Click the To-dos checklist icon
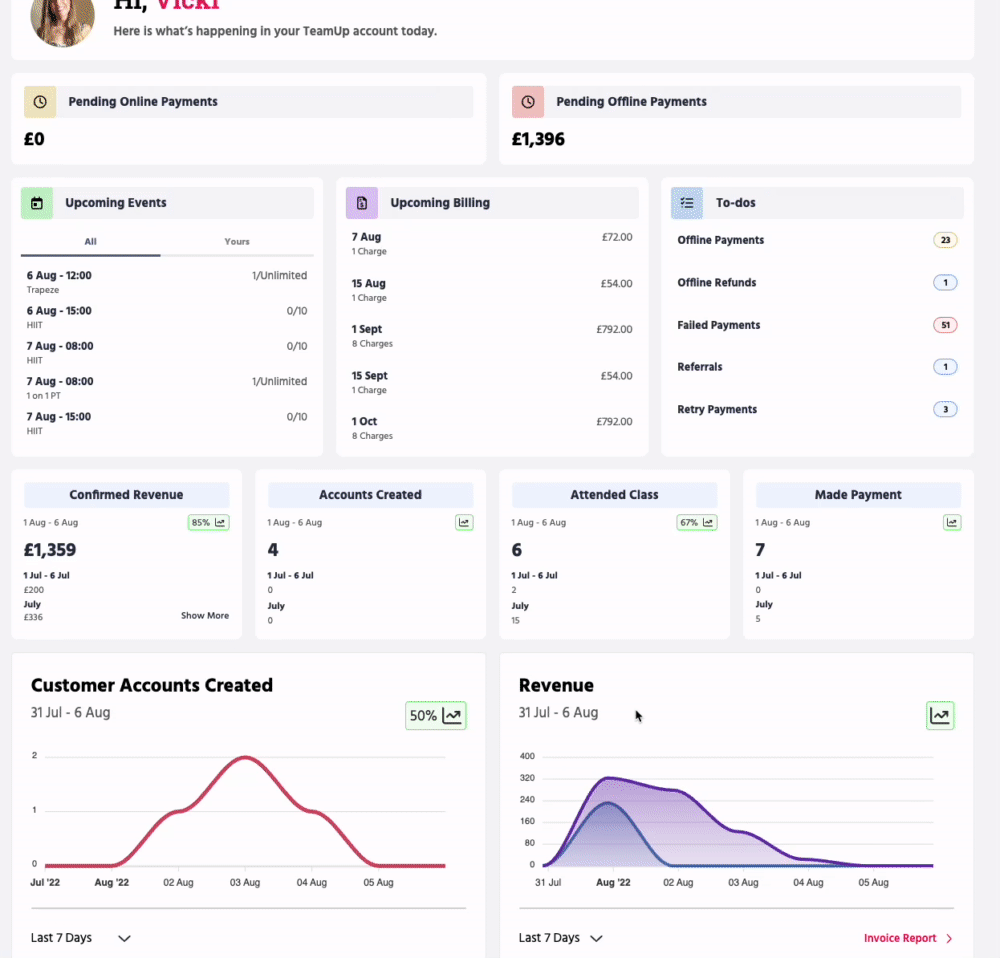 coord(687,203)
